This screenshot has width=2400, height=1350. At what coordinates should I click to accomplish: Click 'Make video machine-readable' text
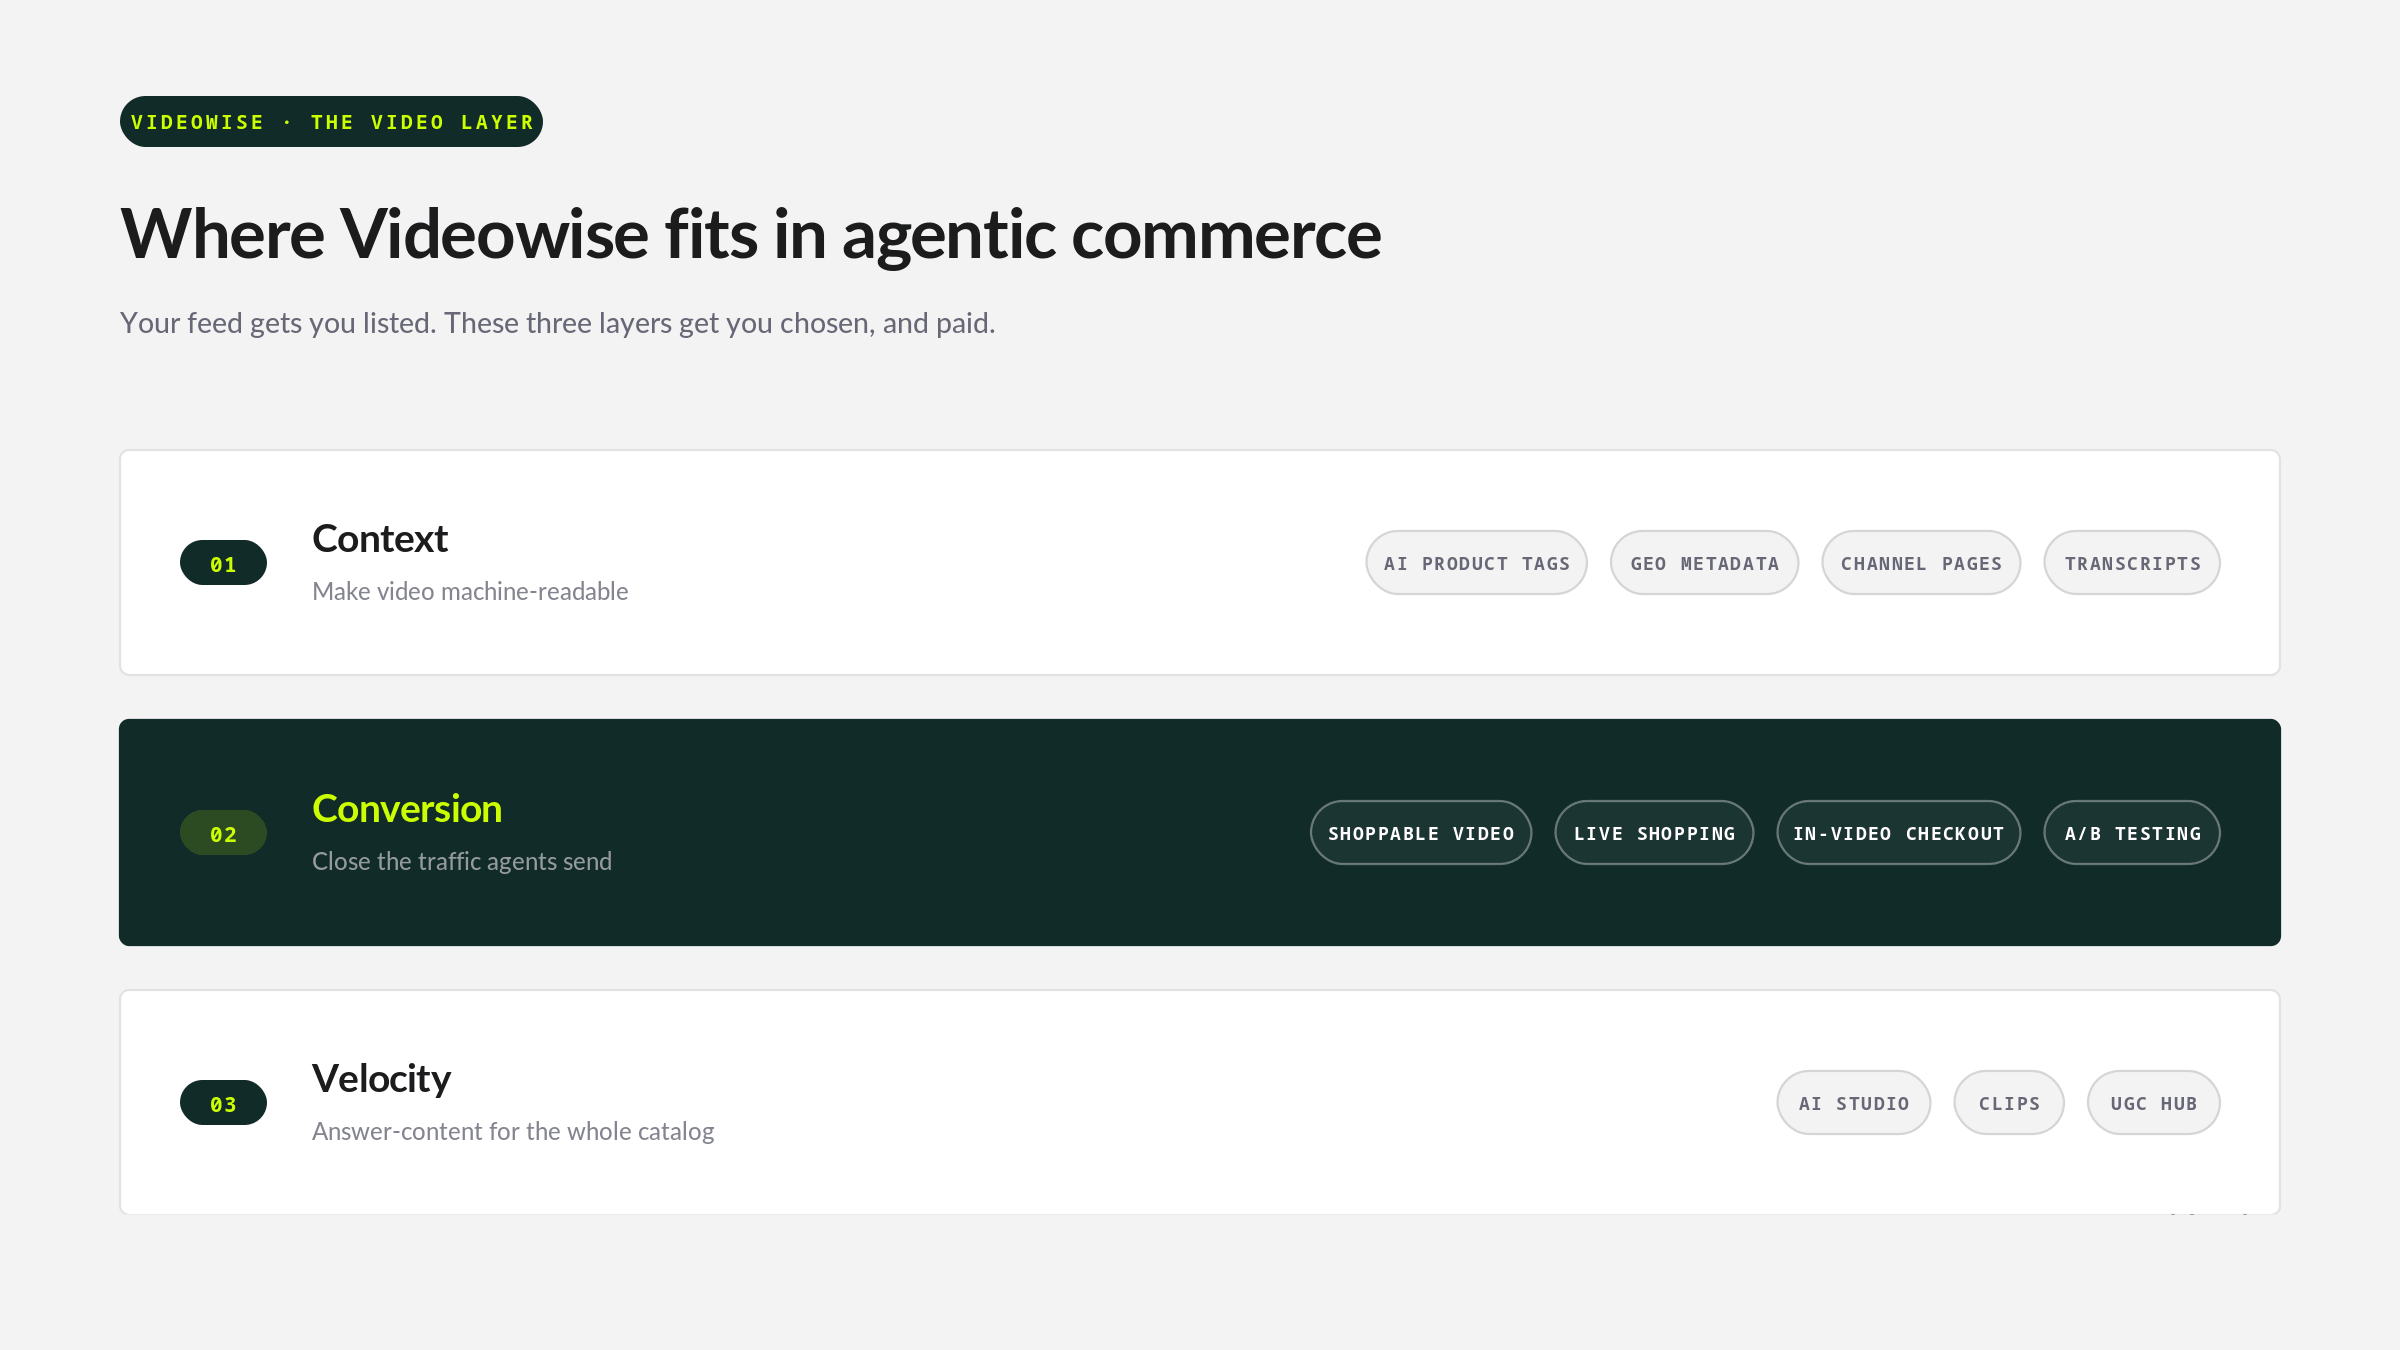coord(470,591)
